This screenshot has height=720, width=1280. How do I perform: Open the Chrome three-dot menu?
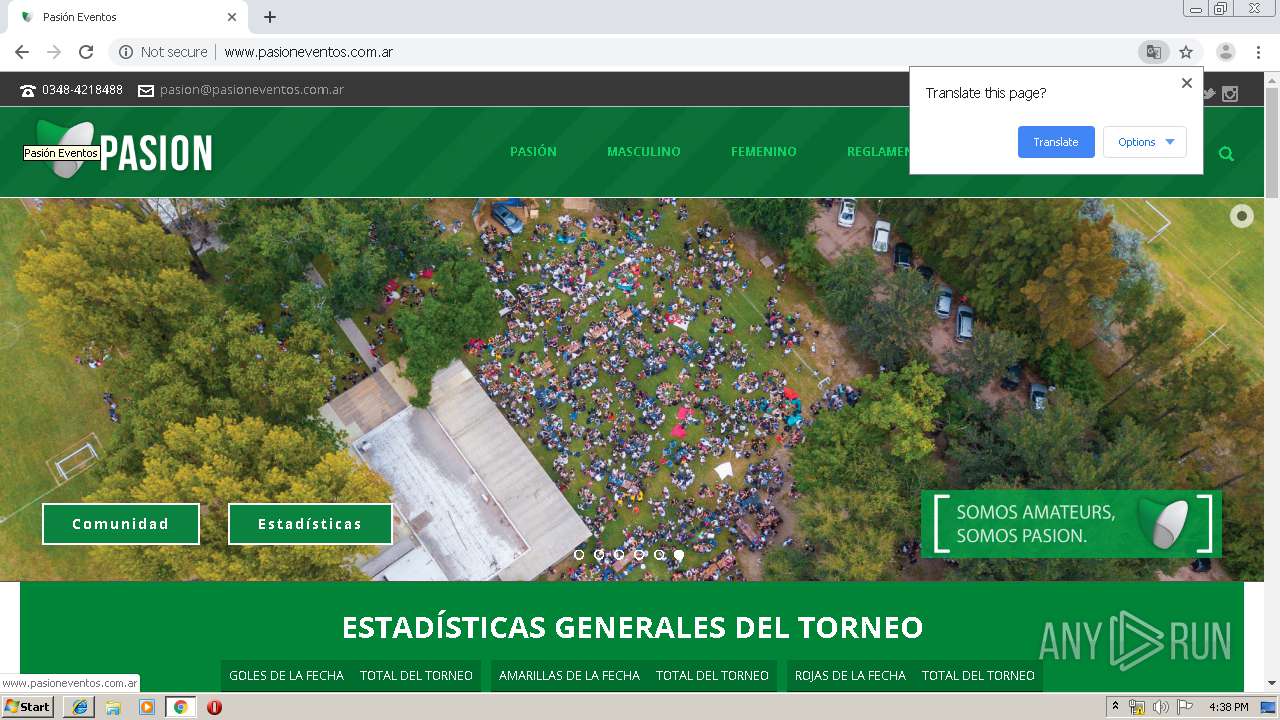point(1259,52)
